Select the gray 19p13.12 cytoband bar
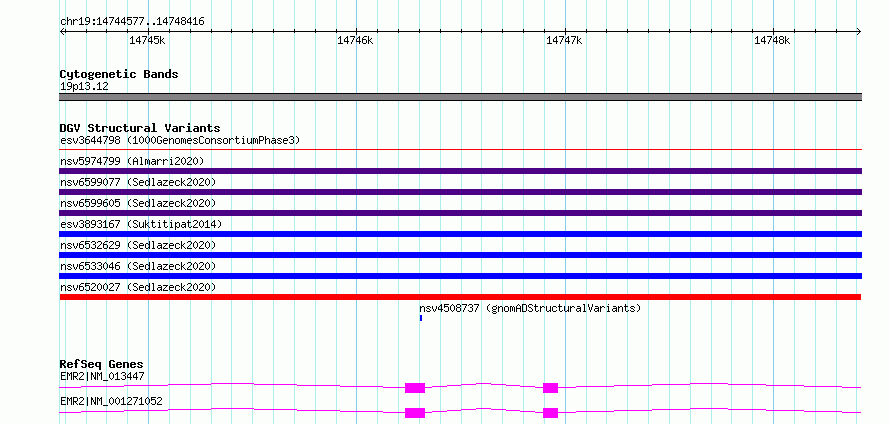Screen dimensions: 890x424 tap(460, 97)
